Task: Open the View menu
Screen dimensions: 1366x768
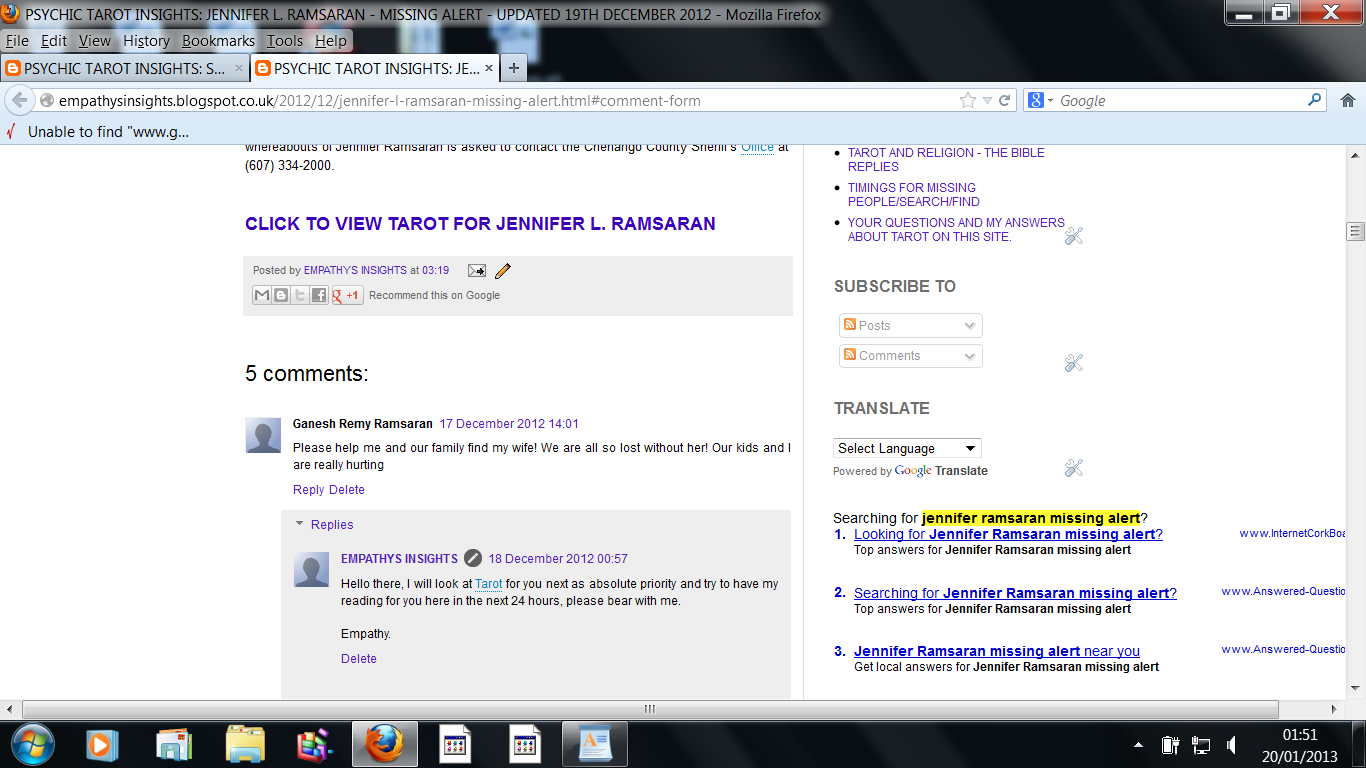Action: coord(95,41)
